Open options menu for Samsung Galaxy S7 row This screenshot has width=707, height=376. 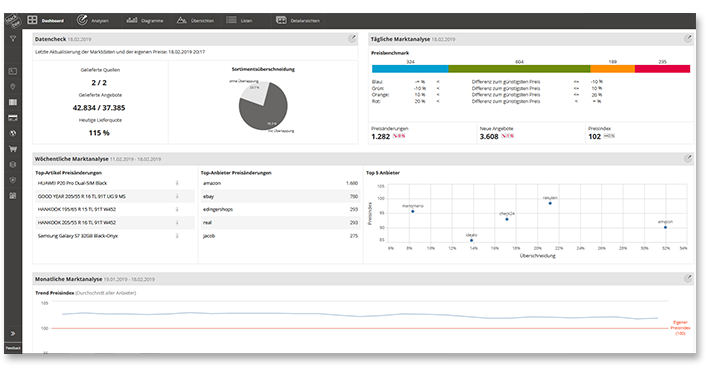[x=177, y=236]
